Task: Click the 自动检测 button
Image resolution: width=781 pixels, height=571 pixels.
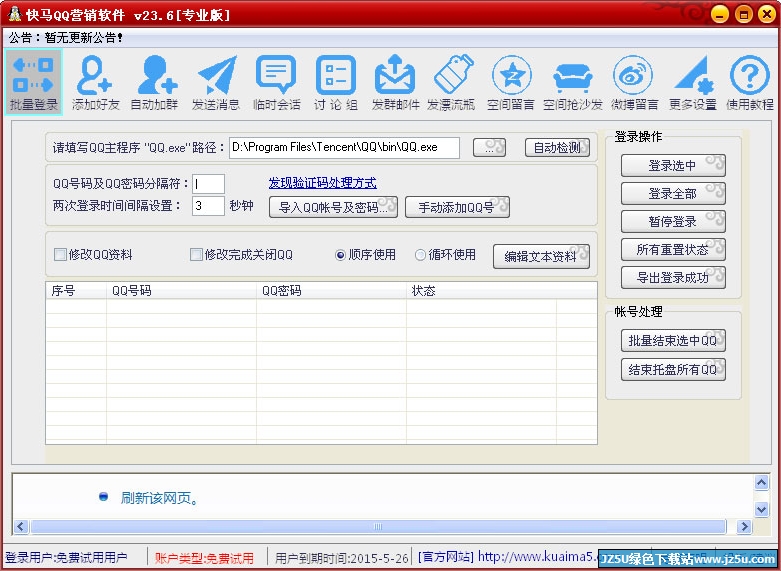Action: (x=557, y=147)
